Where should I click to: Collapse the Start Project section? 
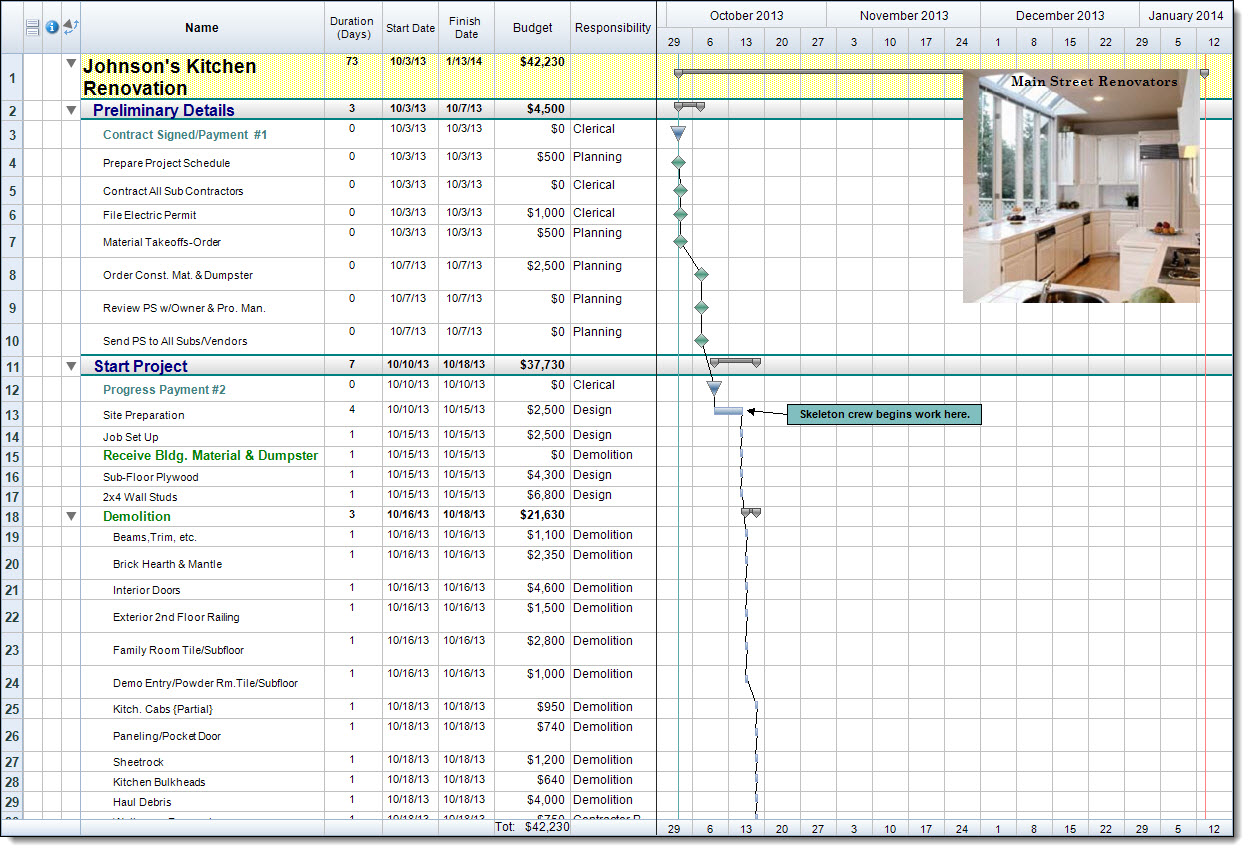coord(71,366)
